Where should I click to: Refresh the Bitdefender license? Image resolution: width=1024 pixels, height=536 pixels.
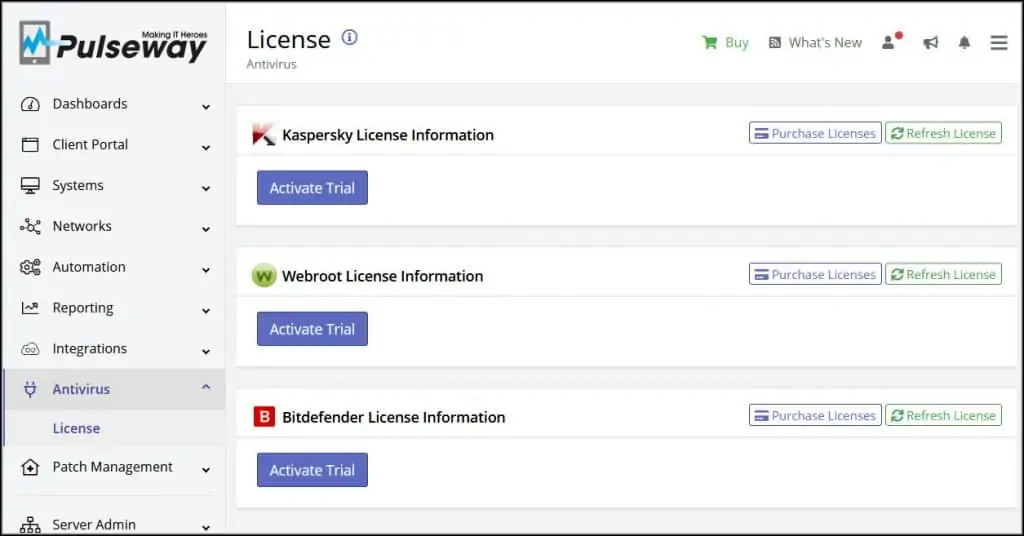943,415
